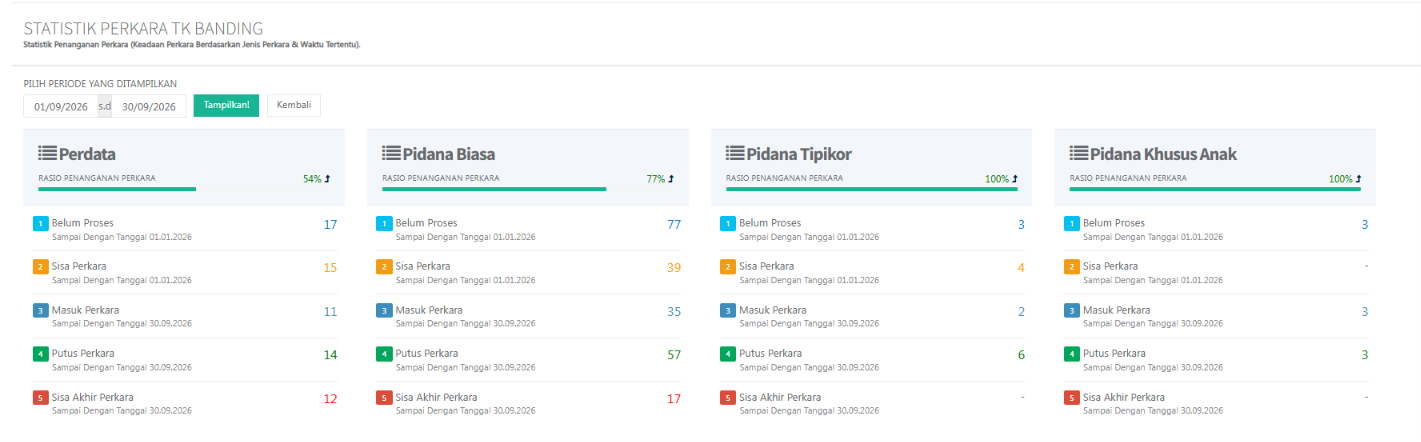The image size is (1421, 442).
Task: Click Perdata Sisa Akhir Perkara value 12
Action: (330, 399)
